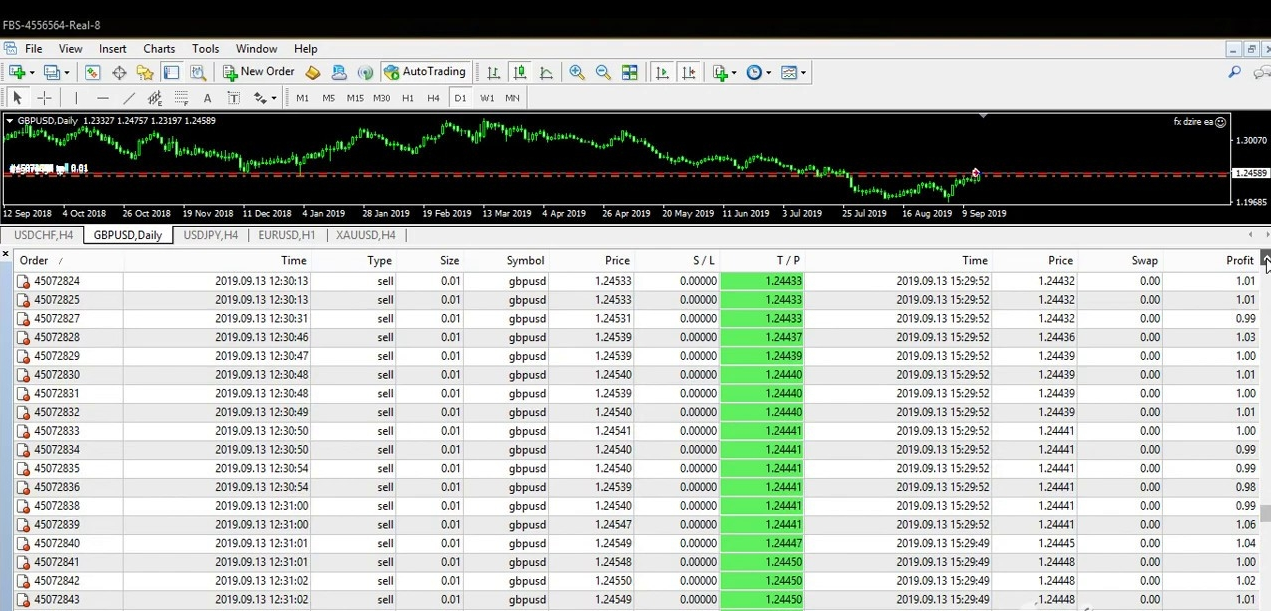1271x611 pixels.
Task: Open the Market Watch panel icon
Action: point(92,72)
